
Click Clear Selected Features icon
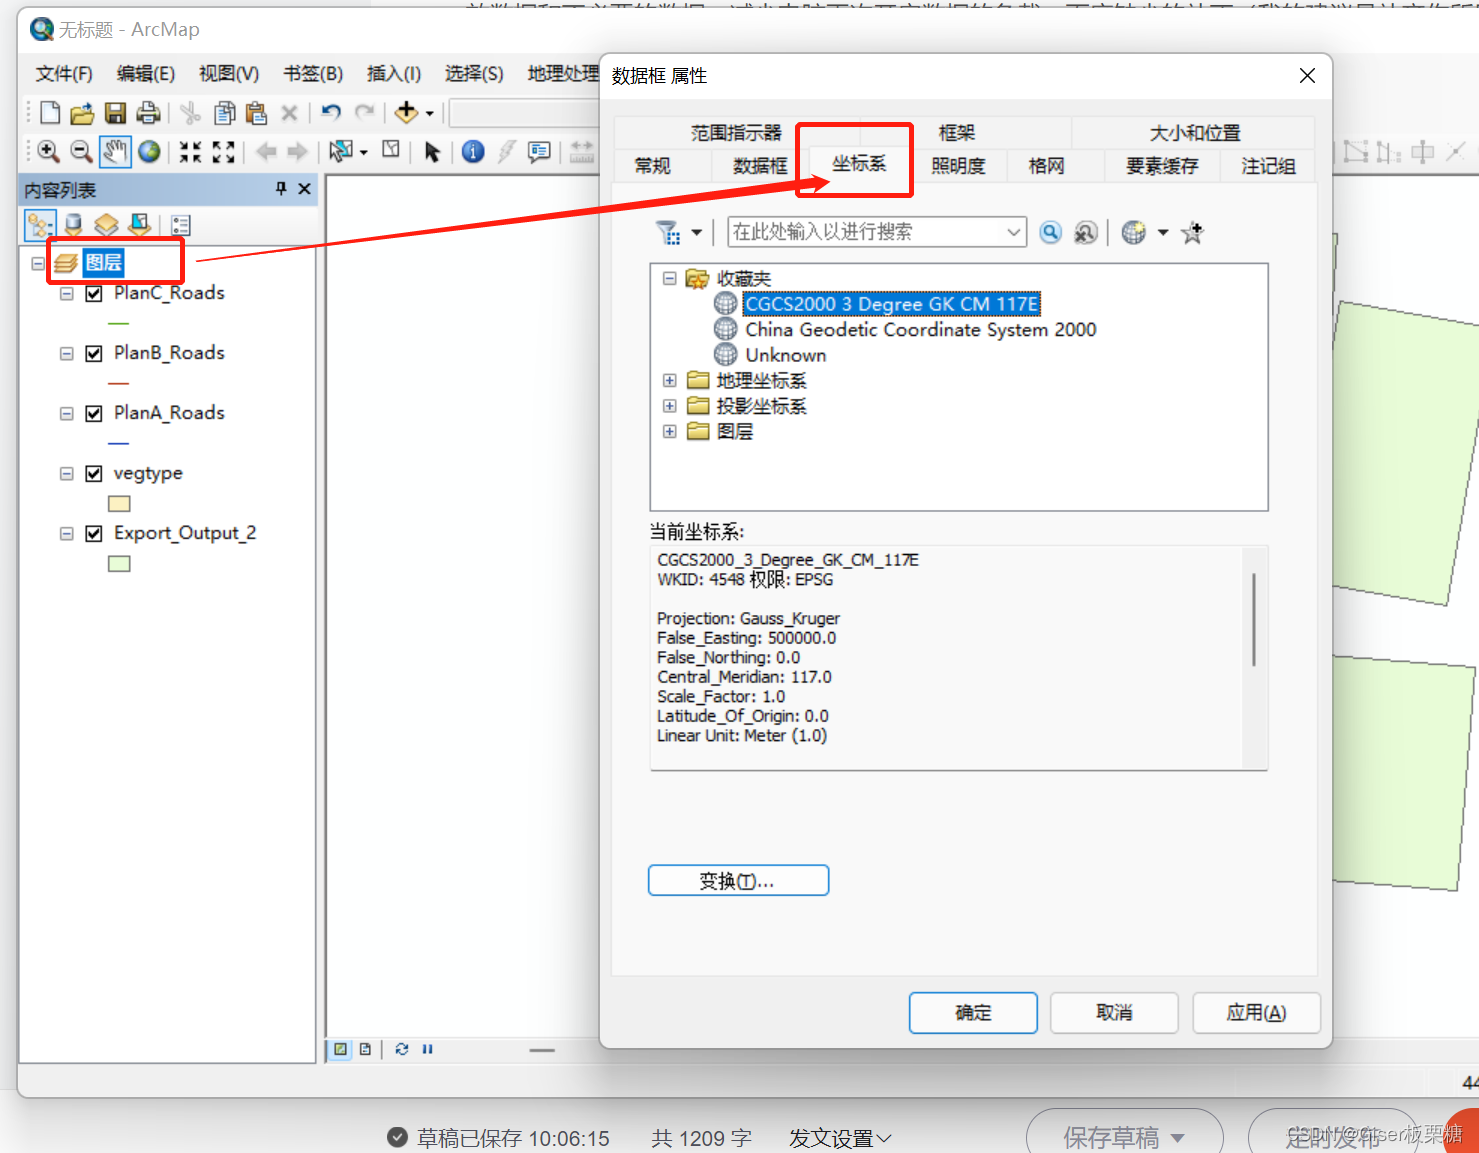tap(391, 150)
